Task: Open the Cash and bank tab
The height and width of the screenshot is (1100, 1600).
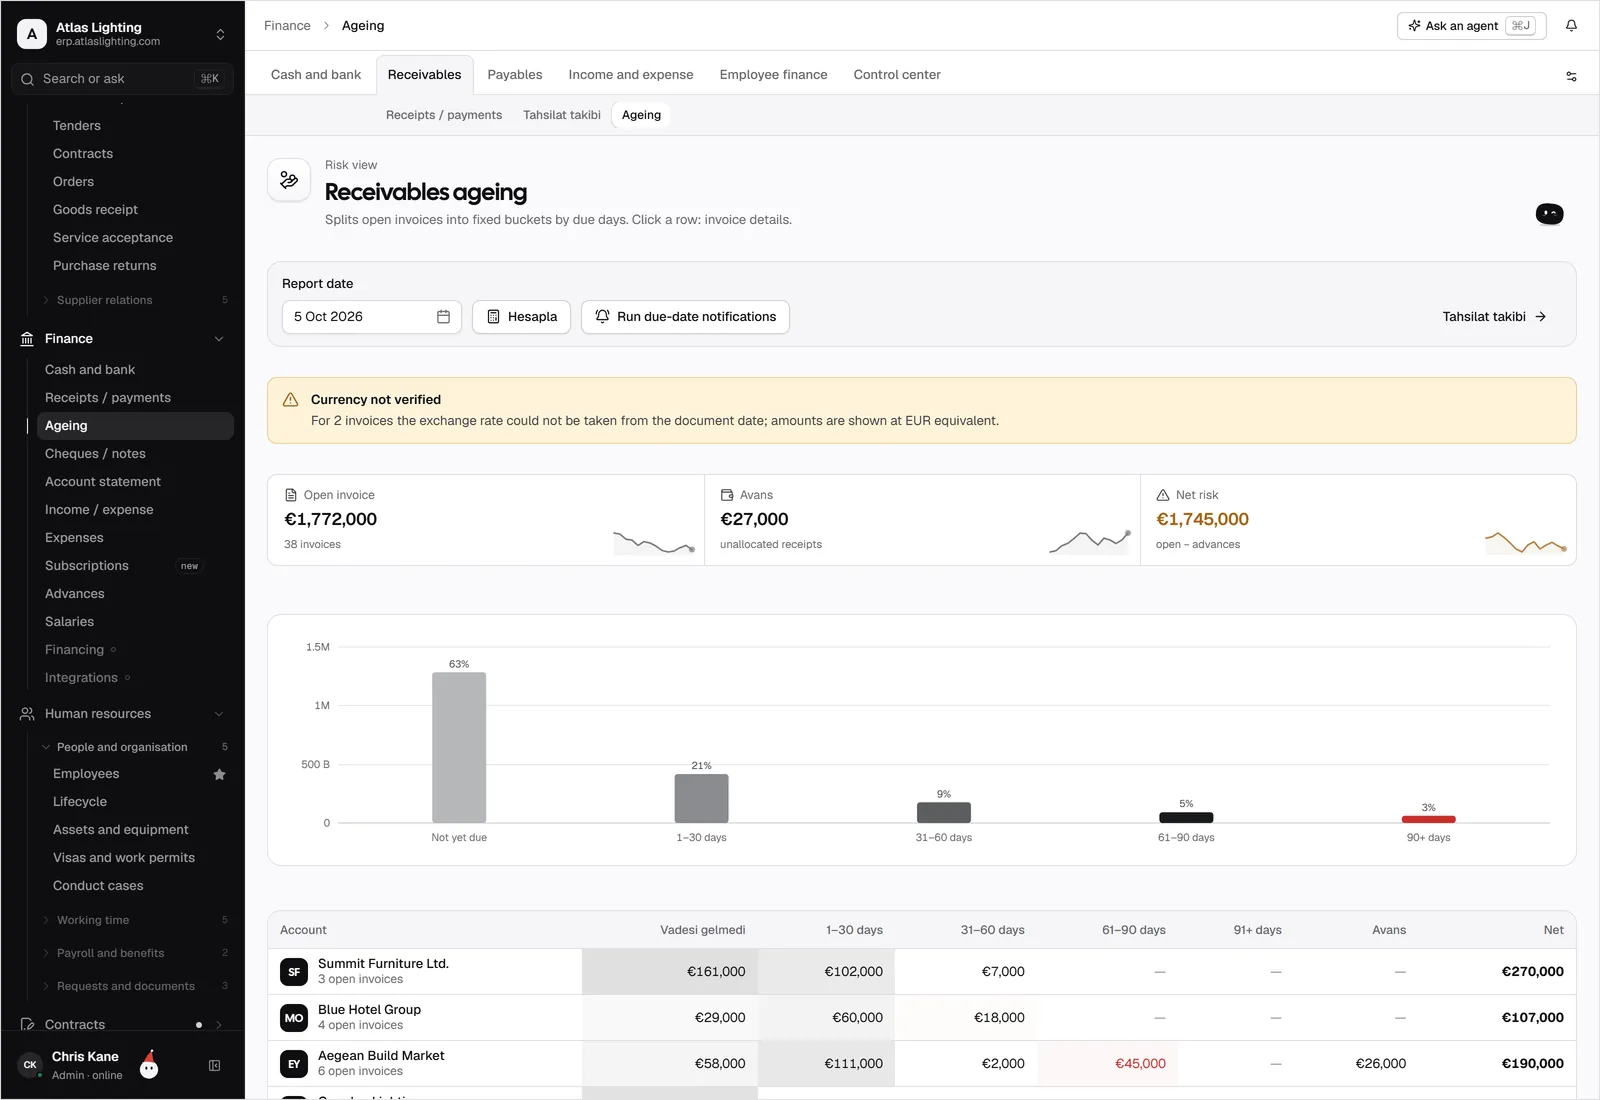Action: (x=316, y=75)
